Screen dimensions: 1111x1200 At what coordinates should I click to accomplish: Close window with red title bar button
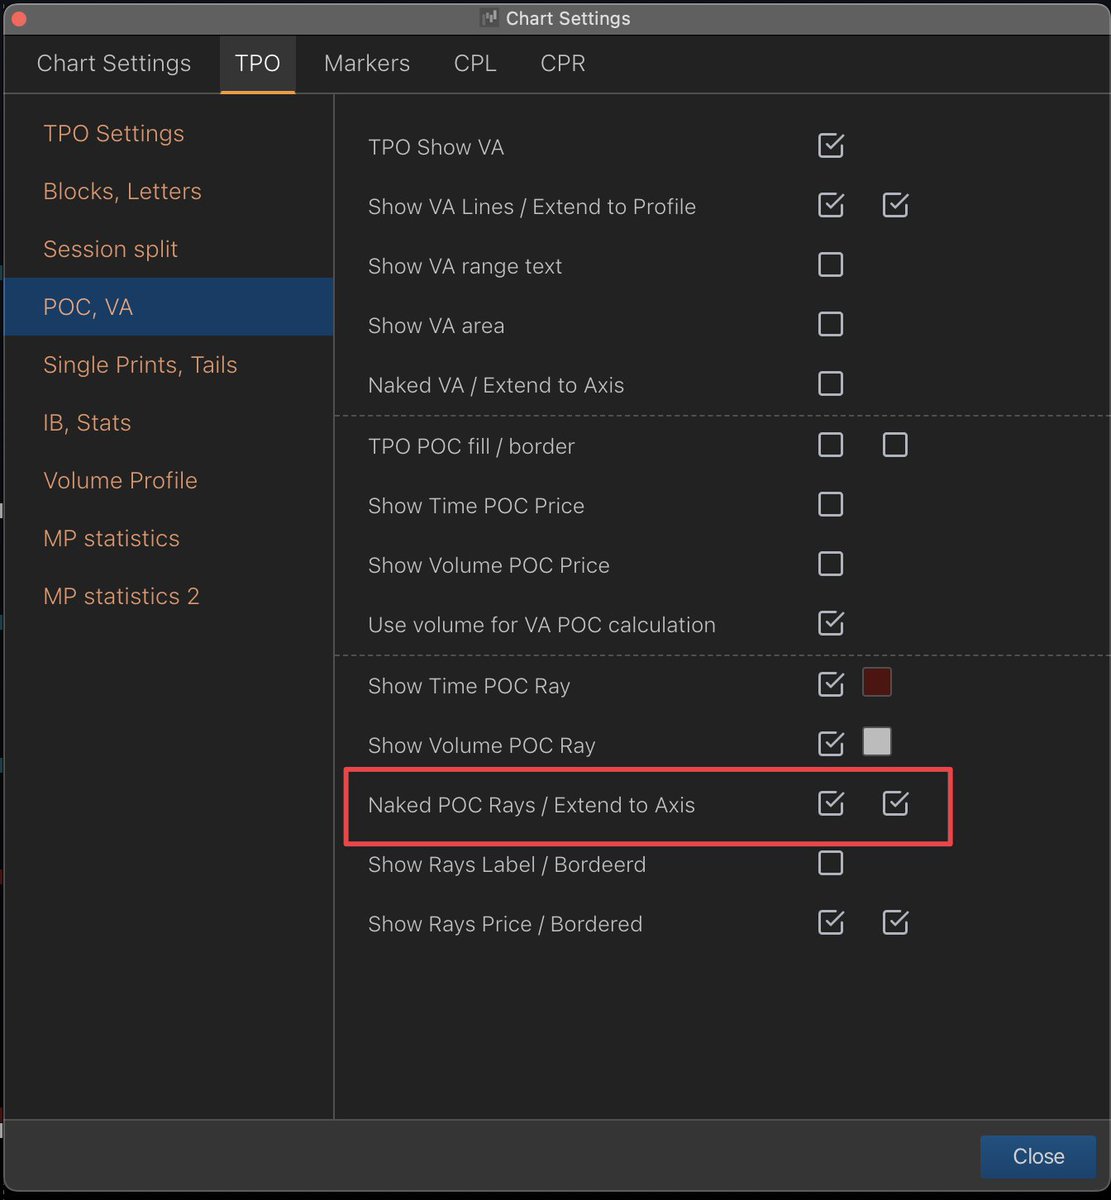(19, 18)
